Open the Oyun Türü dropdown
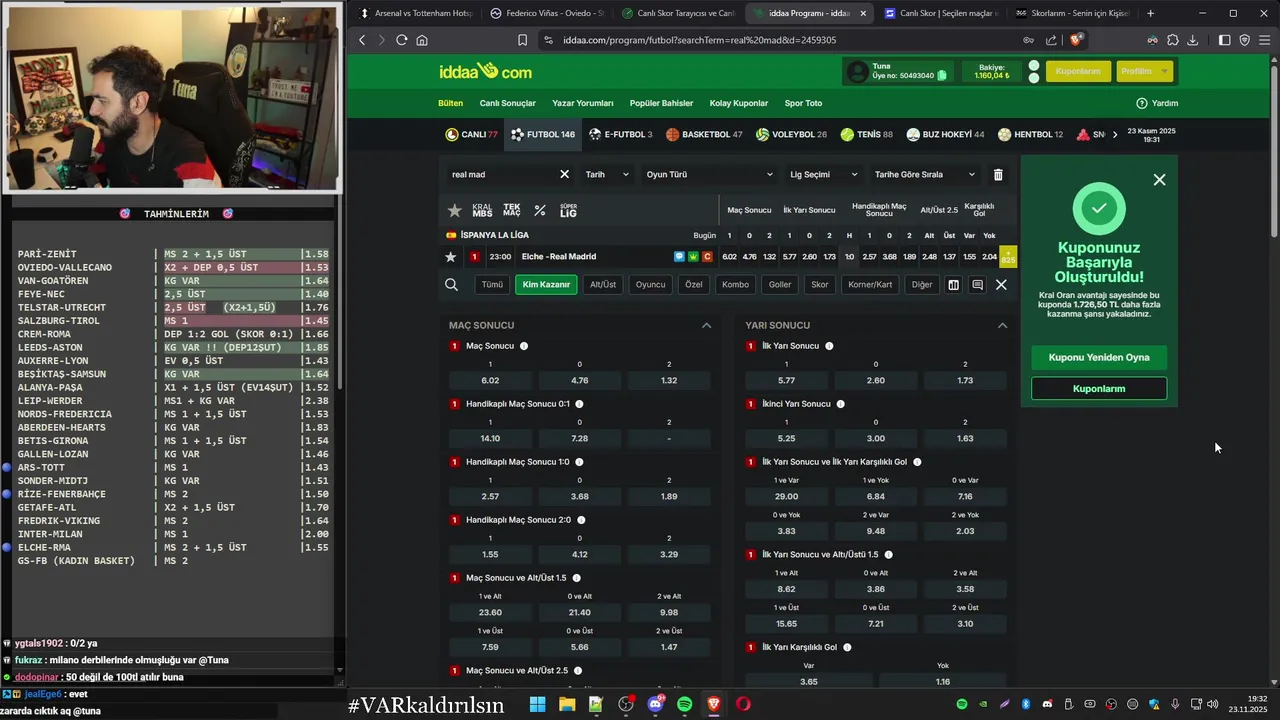 tap(709, 174)
